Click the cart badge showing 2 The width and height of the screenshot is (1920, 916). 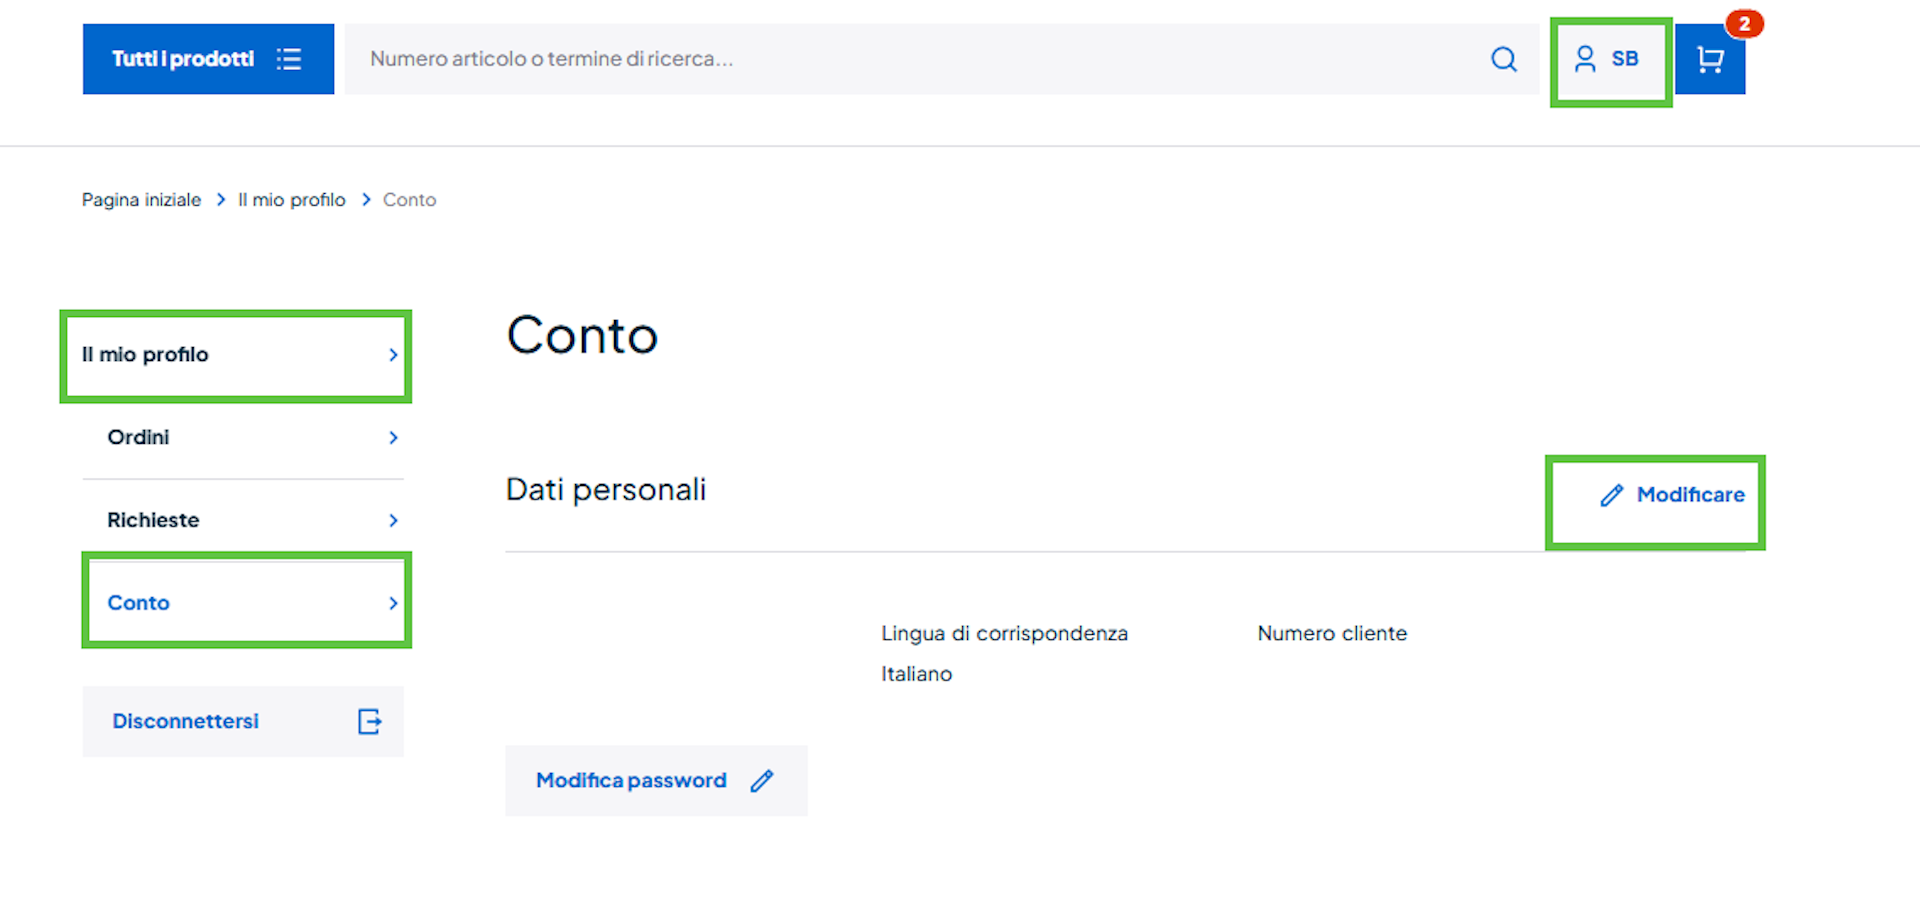1744,24
